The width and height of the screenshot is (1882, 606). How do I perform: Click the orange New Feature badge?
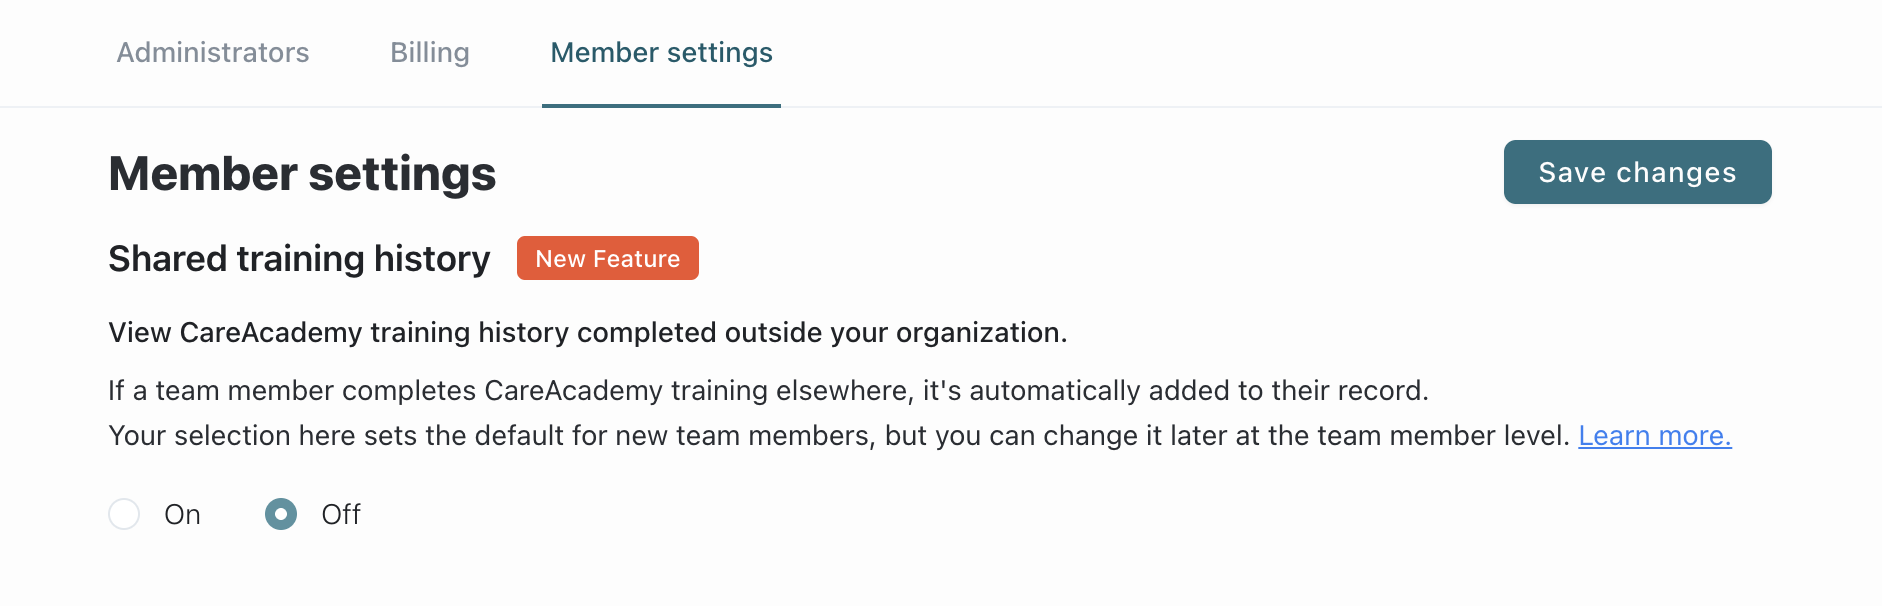(607, 259)
